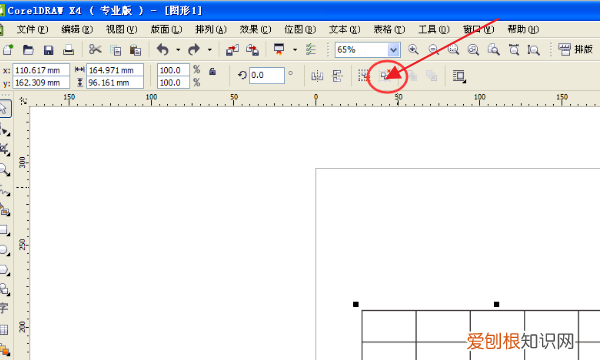
Task: Select the Text tool (字) in toolbox
Action: click(4, 308)
